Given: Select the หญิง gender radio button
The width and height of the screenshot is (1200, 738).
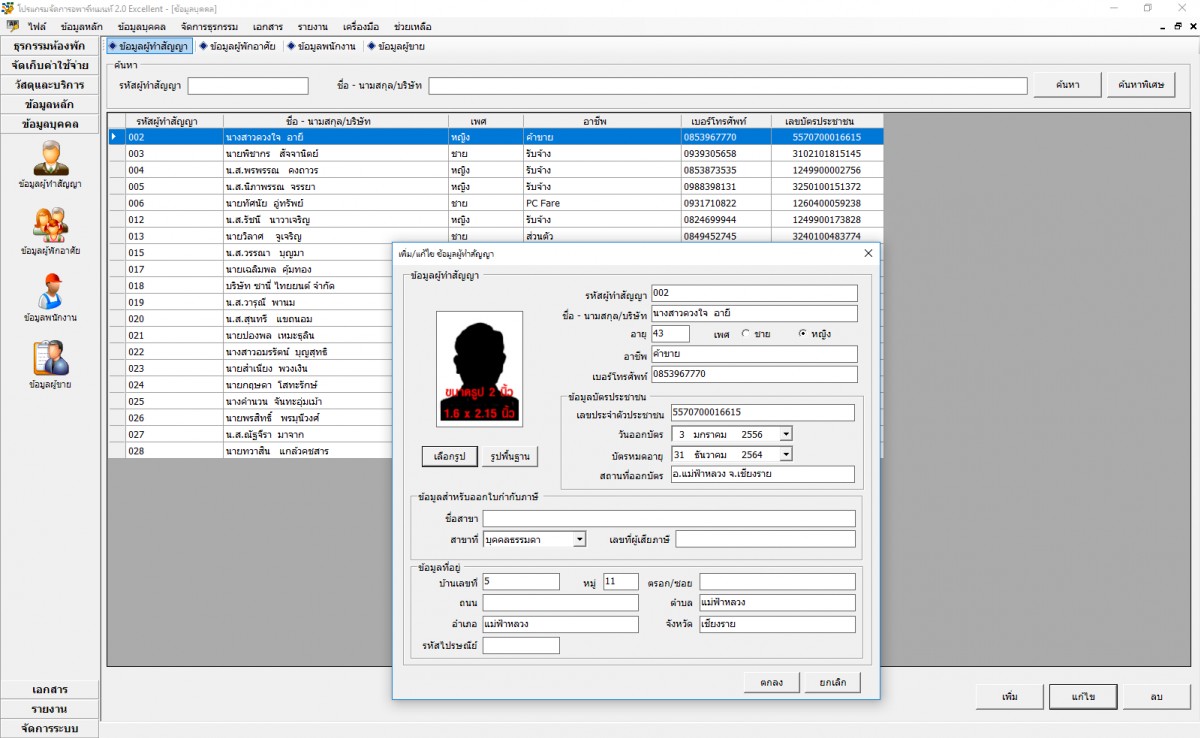Looking at the screenshot, I should [x=802, y=334].
